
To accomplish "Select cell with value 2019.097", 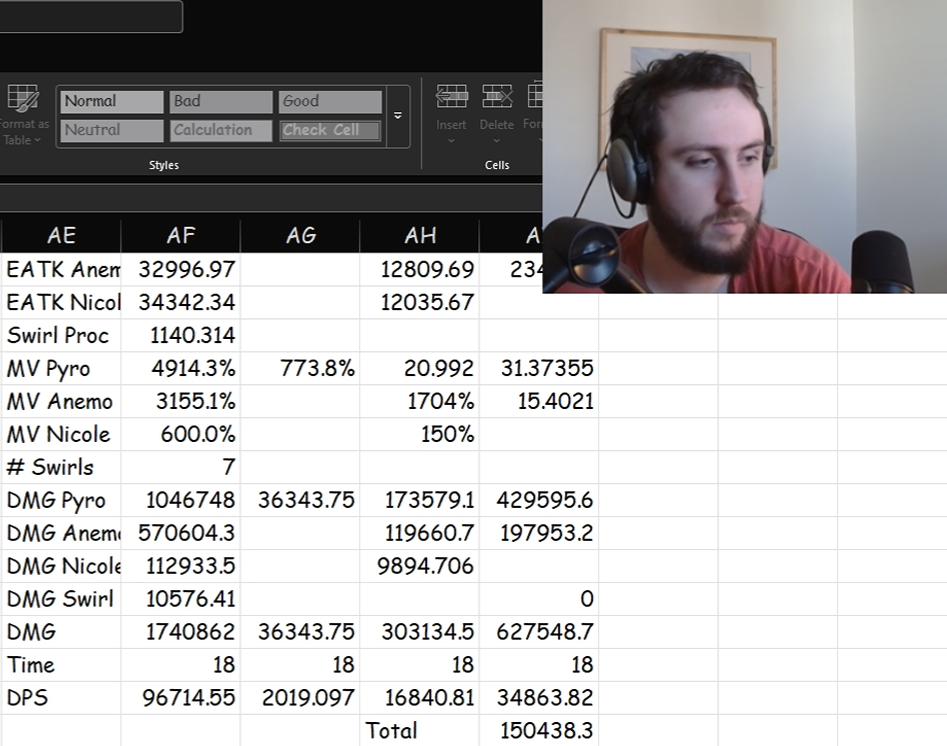I will pyautogui.click(x=300, y=698).
